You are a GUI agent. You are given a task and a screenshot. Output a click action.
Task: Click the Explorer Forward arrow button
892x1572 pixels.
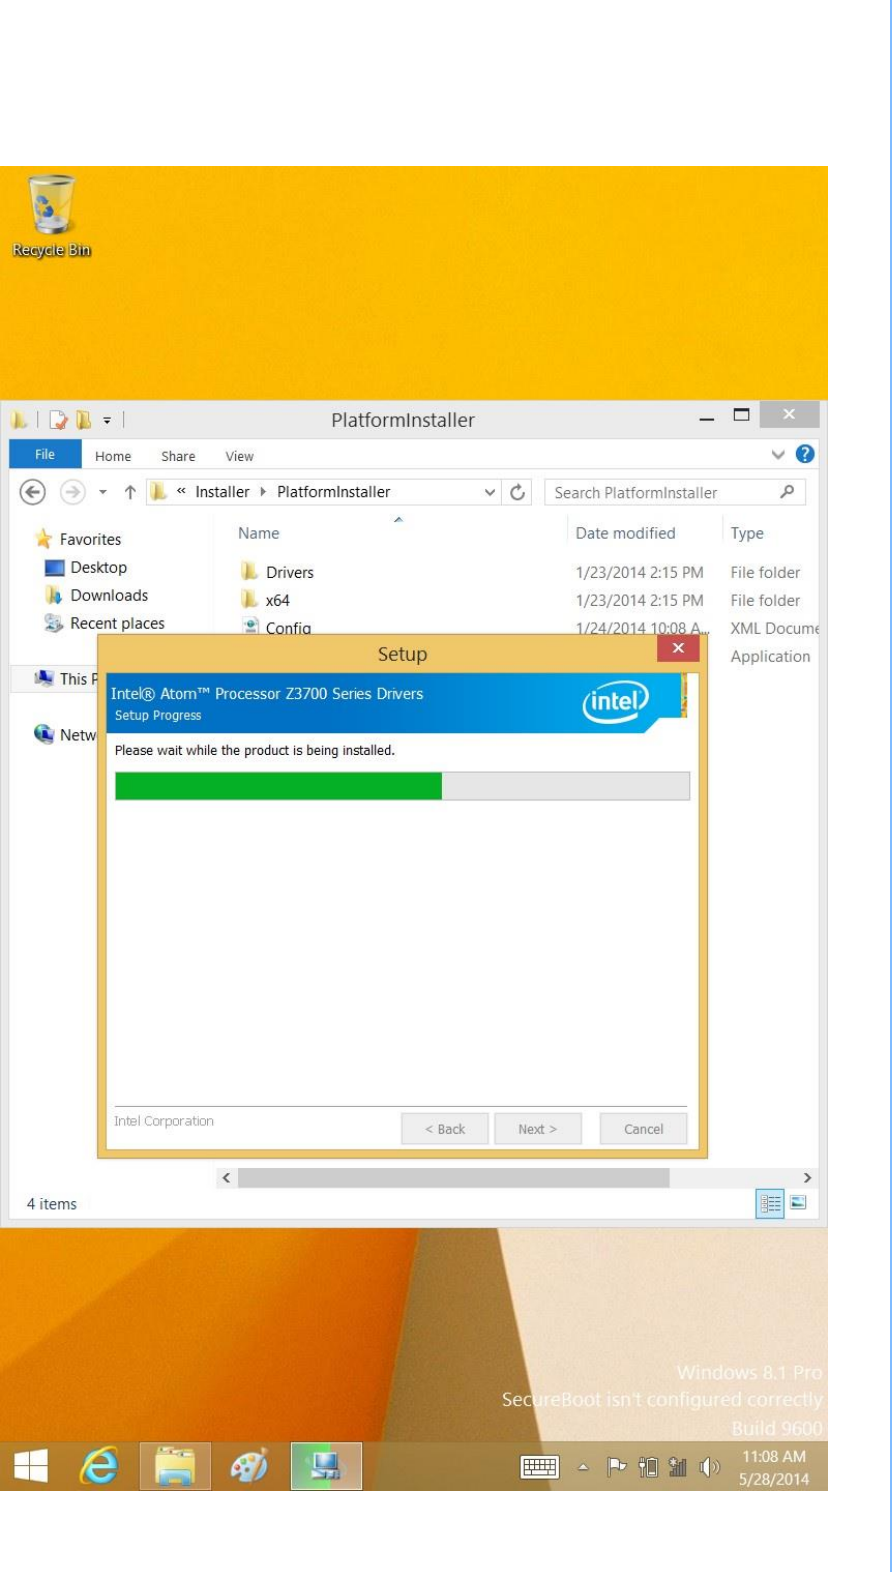click(71, 492)
